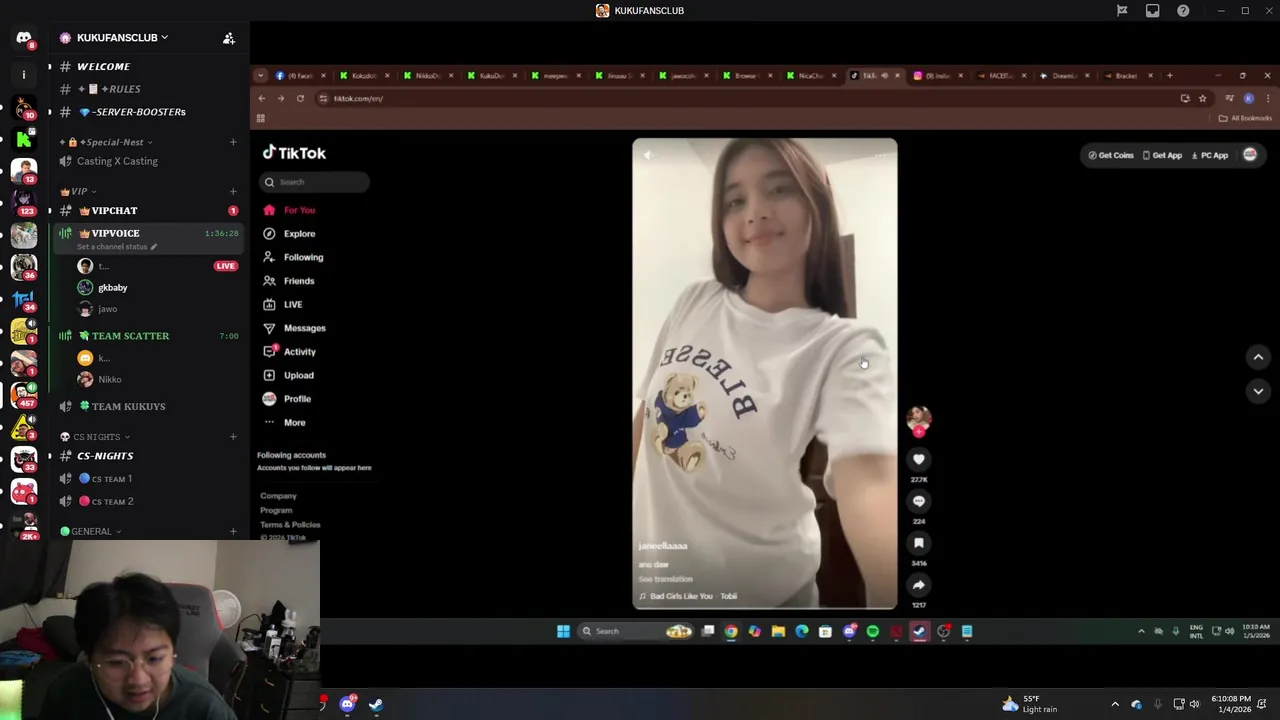The width and height of the screenshot is (1280, 720).
Task: Click user gkbaby in VIPVOICE
Action: pos(112,288)
